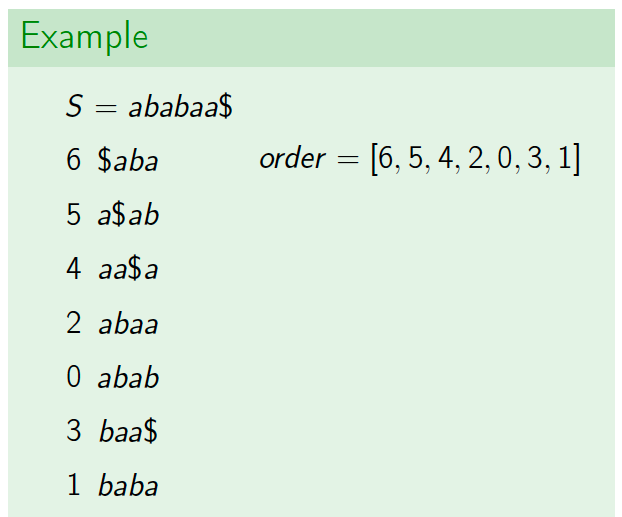The image size is (622, 517).
Task: Click the suffix $aba in row 6
Action: (x=128, y=160)
